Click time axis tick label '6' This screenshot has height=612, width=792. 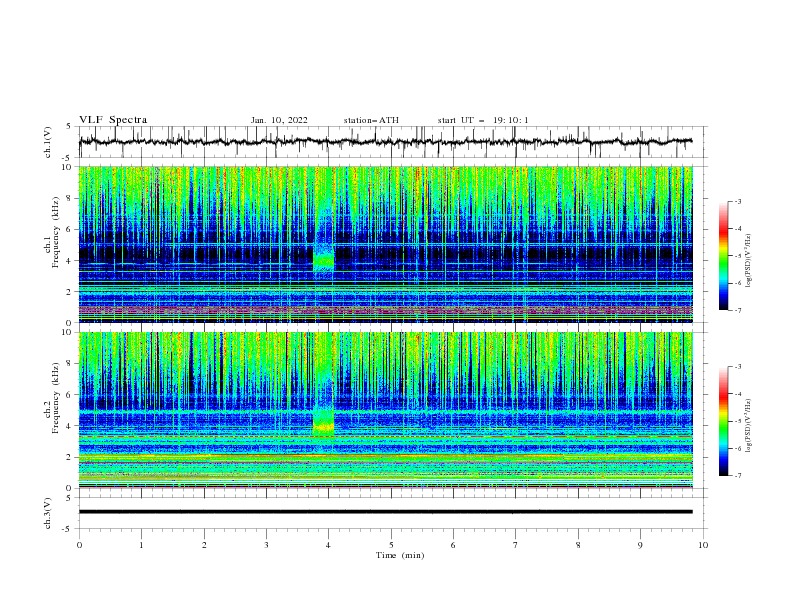tap(453, 545)
